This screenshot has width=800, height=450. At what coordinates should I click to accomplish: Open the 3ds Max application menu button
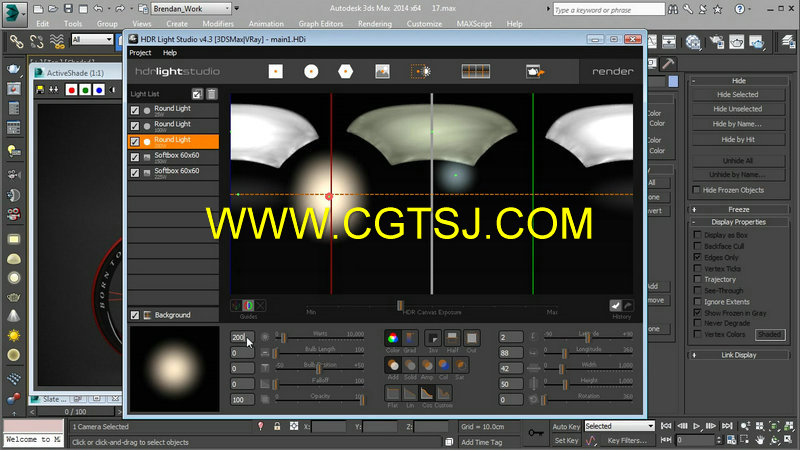click(x=13, y=12)
